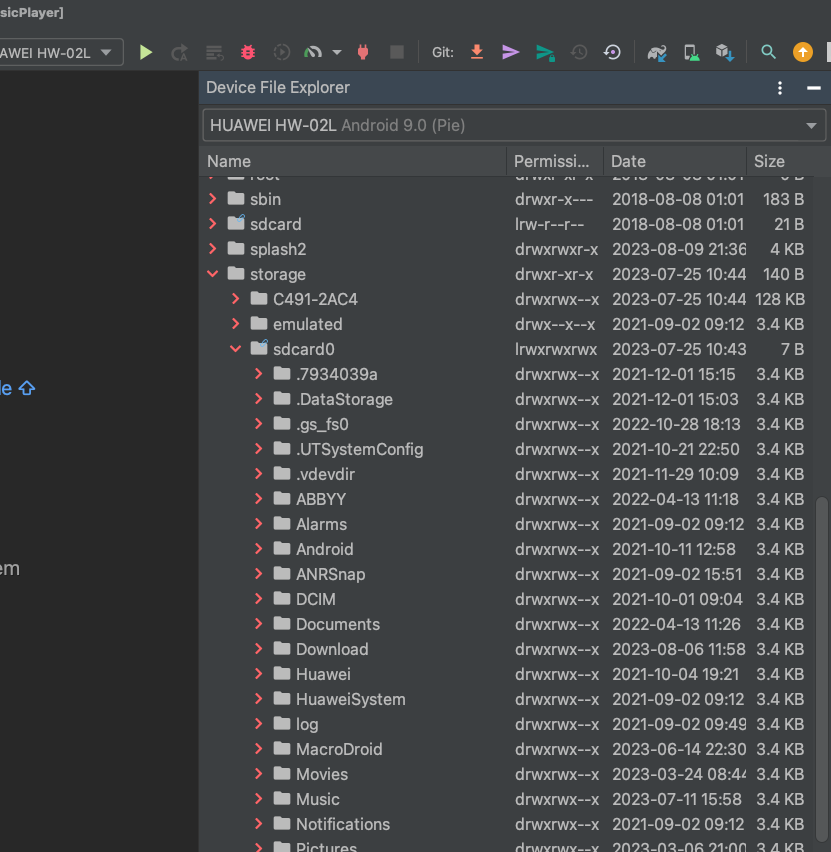Click the Git Update Project arrow

477,52
